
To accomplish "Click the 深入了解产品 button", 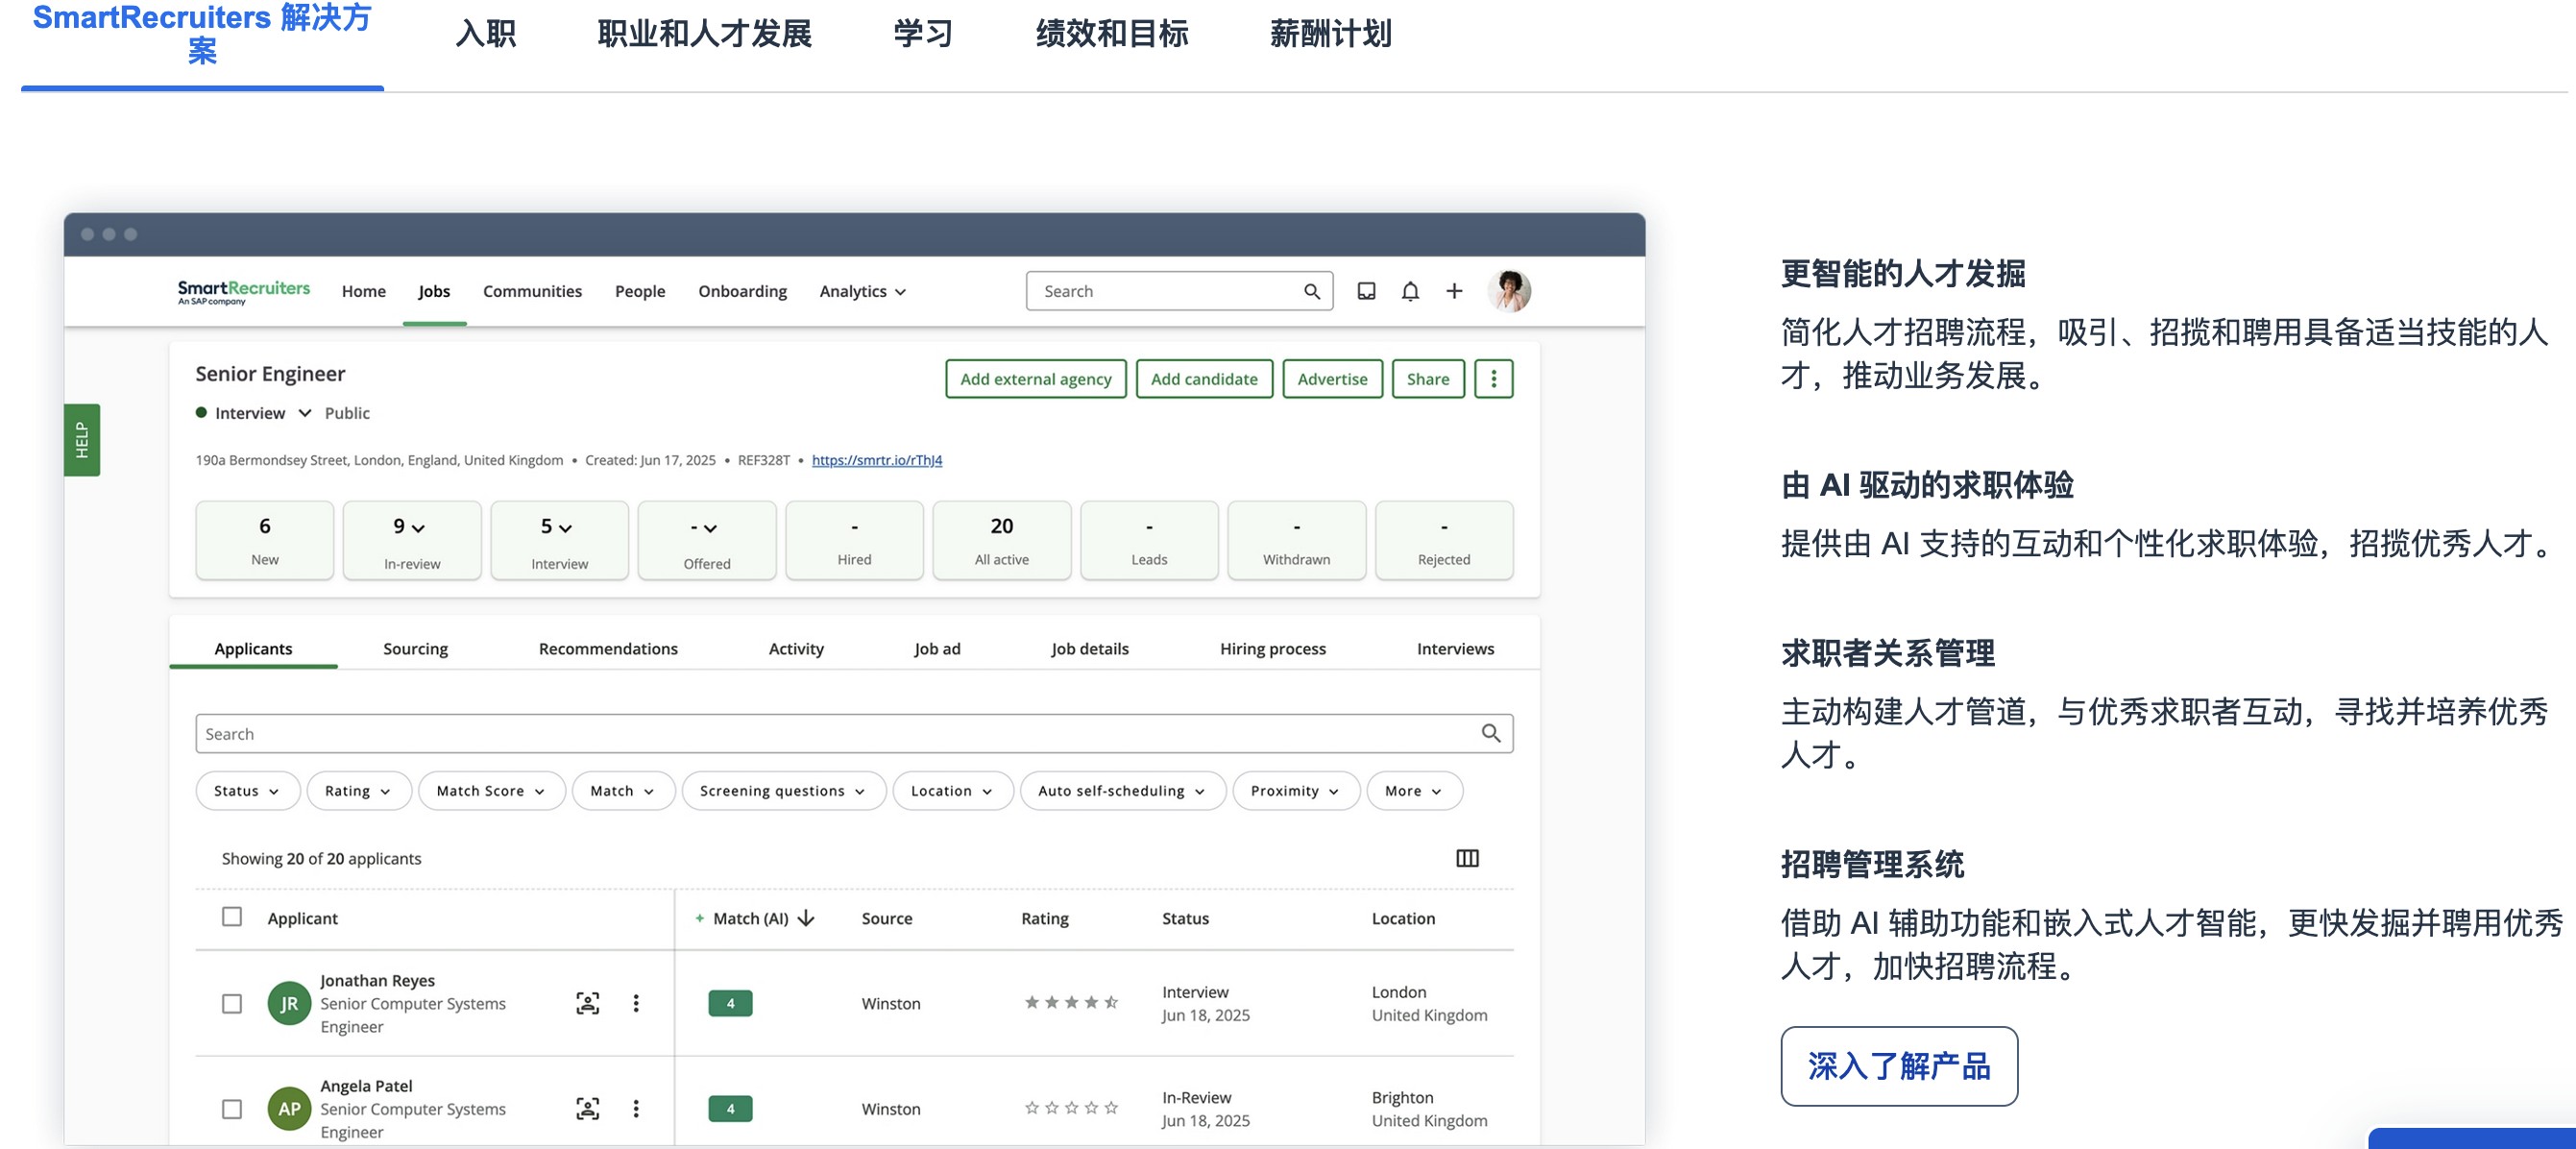I will click(x=1898, y=1066).
